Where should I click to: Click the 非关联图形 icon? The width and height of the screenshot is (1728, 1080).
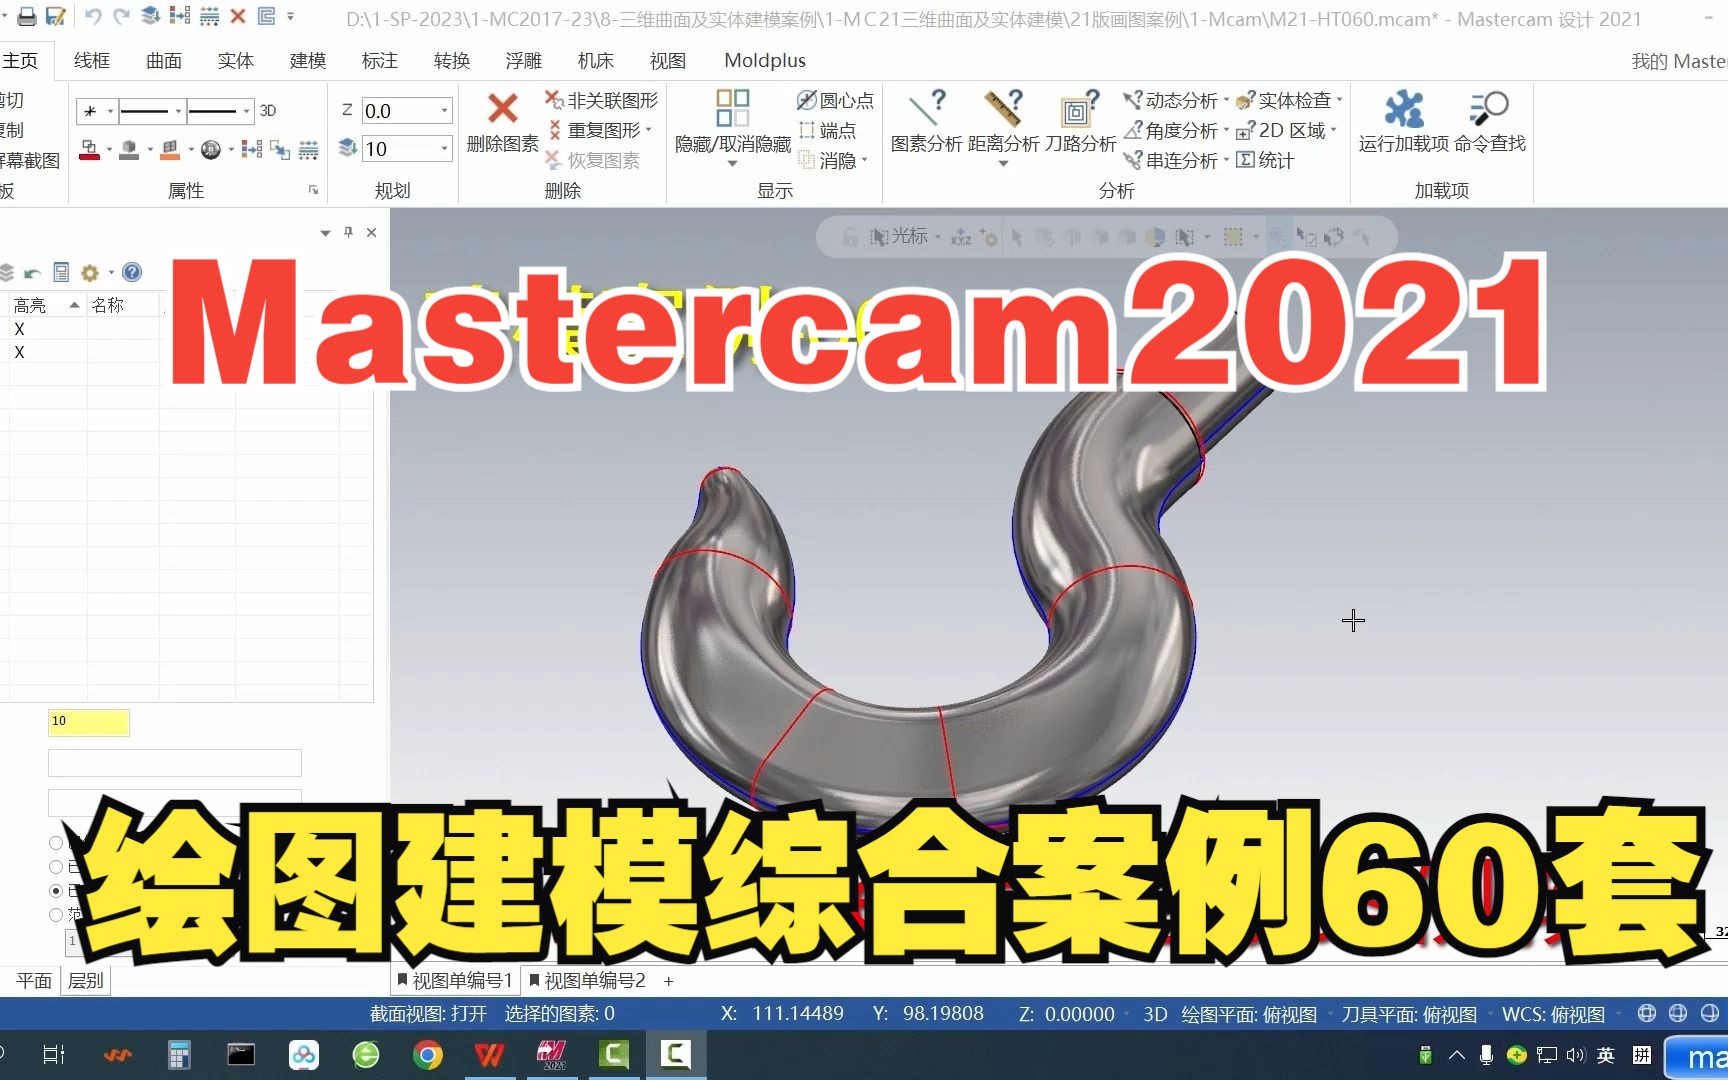pyautogui.click(x=554, y=100)
